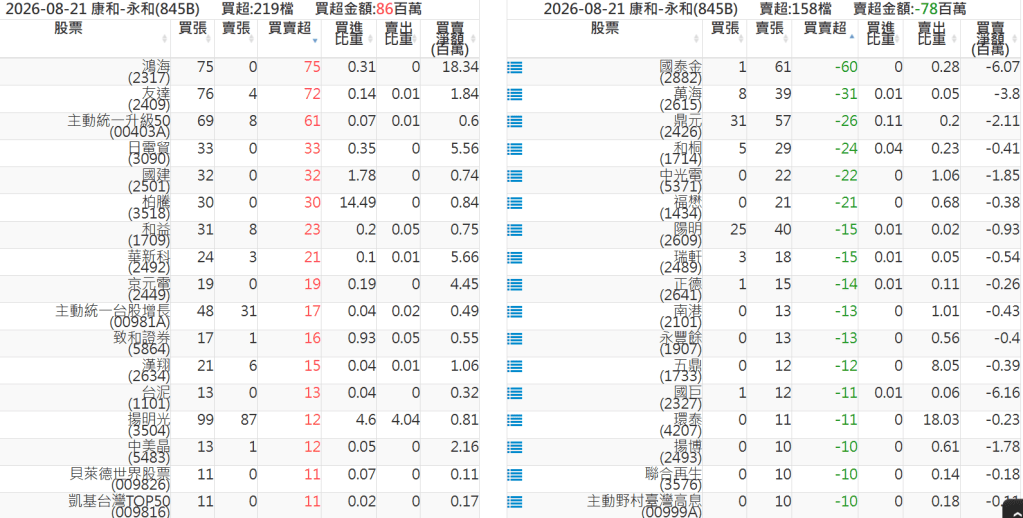Open the list icon for 南港 (2101)
The width and height of the screenshot is (1023, 518).
pyautogui.click(x=515, y=312)
